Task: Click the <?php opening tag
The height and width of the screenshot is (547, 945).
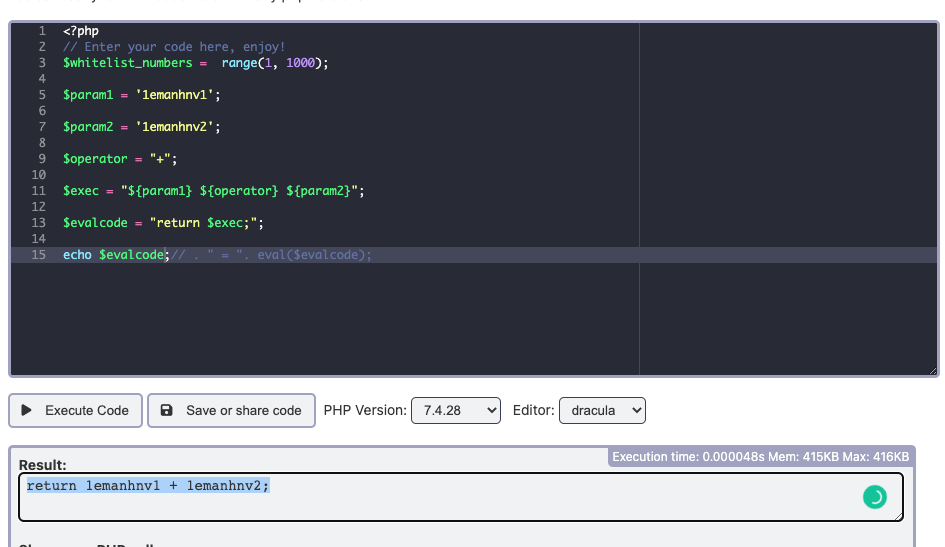Action: coord(81,31)
